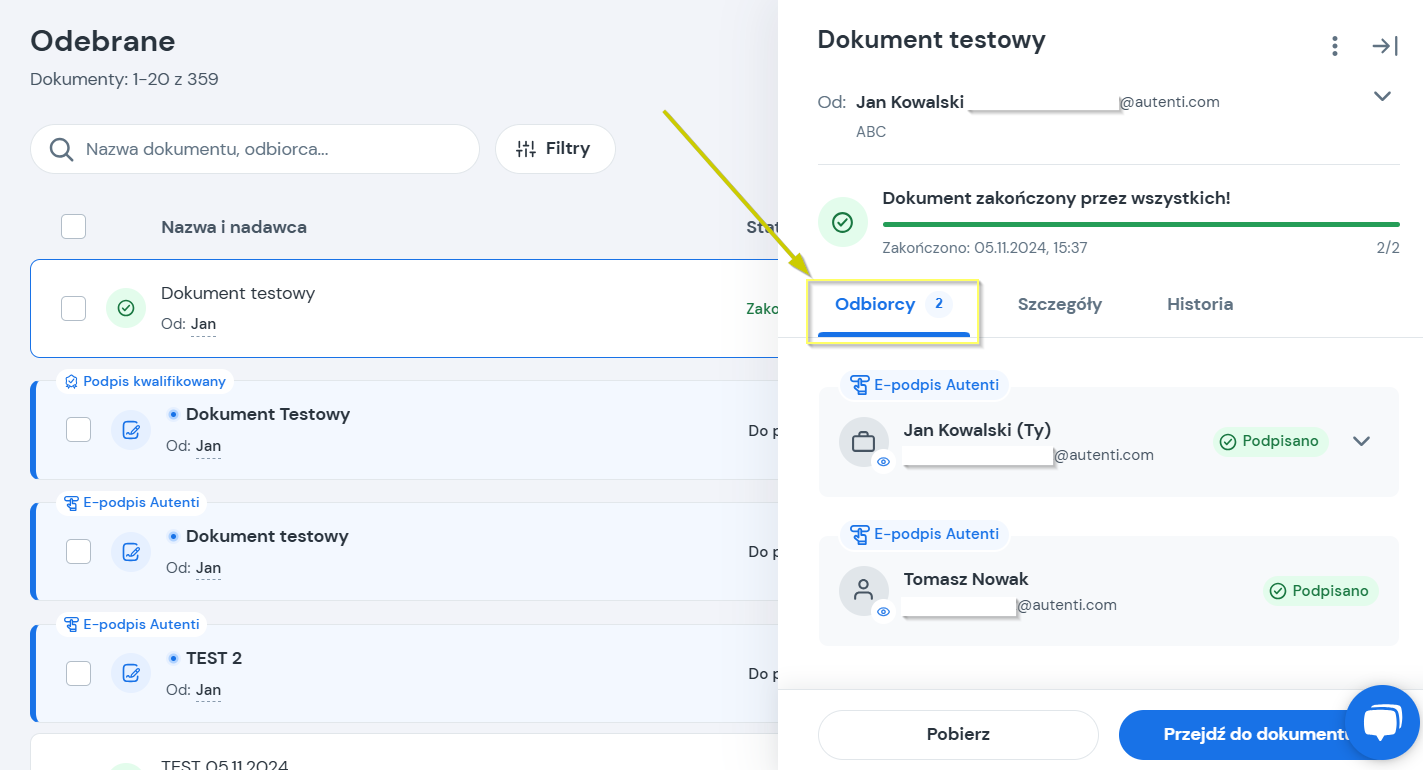Expand sender details chevron next to Jan Kowalski

tap(1382, 97)
